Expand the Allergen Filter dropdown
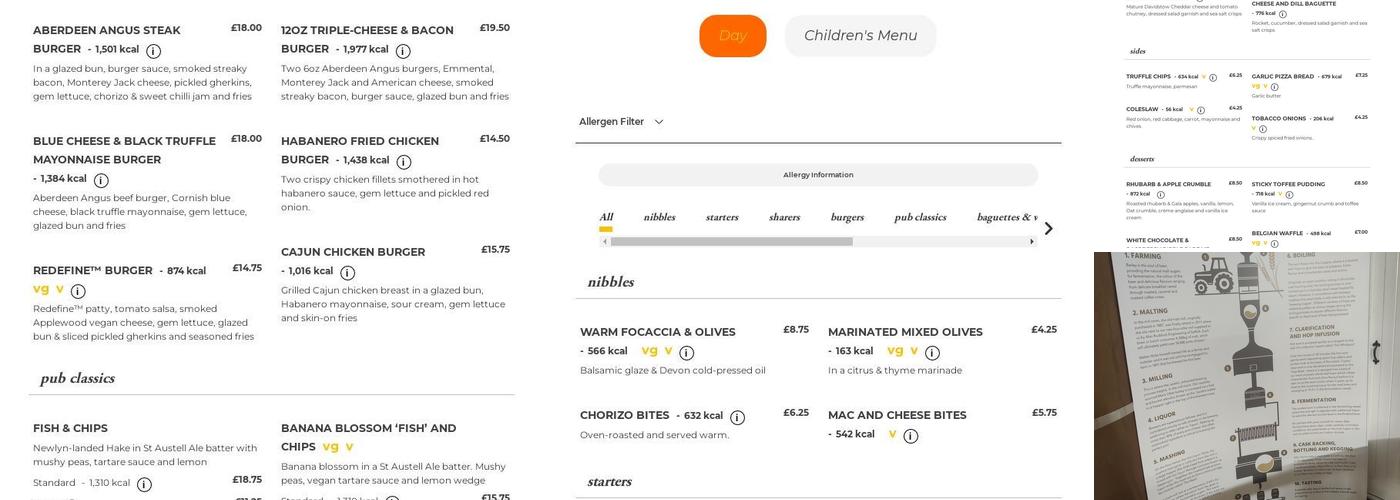The height and width of the screenshot is (500, 1400). (621, 122)
